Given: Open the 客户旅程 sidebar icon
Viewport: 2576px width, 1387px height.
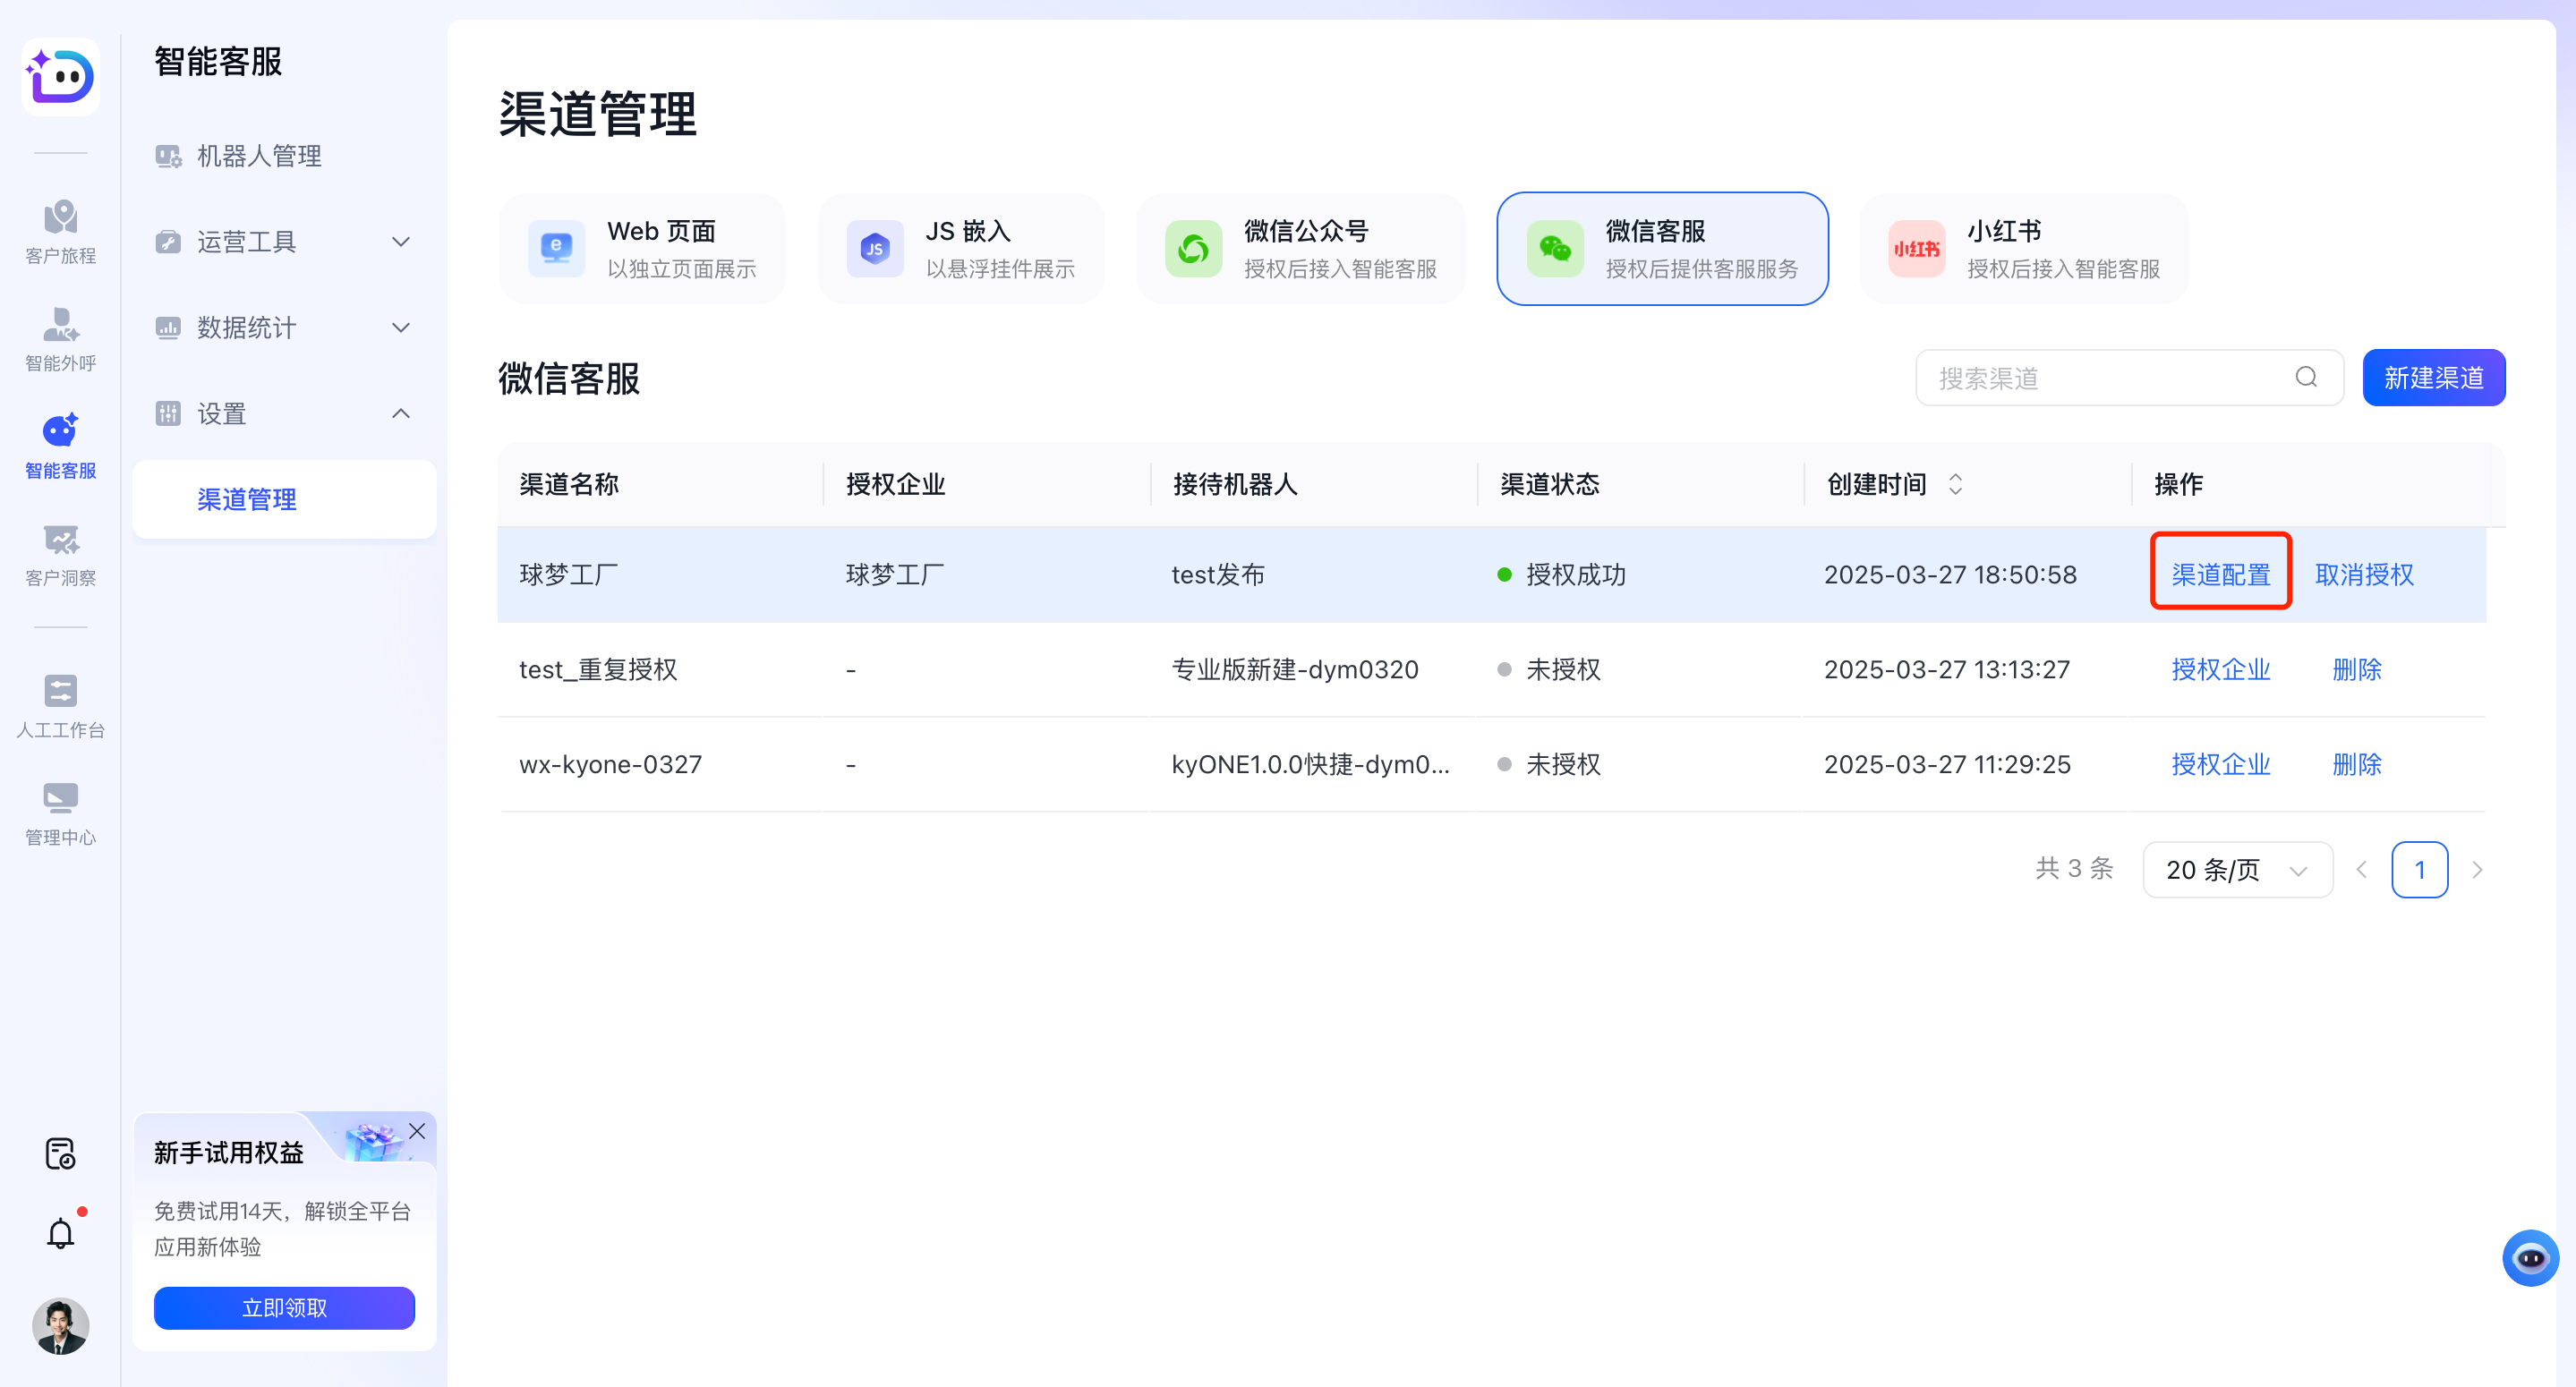Looking at the screenshot, I should 60,230.
